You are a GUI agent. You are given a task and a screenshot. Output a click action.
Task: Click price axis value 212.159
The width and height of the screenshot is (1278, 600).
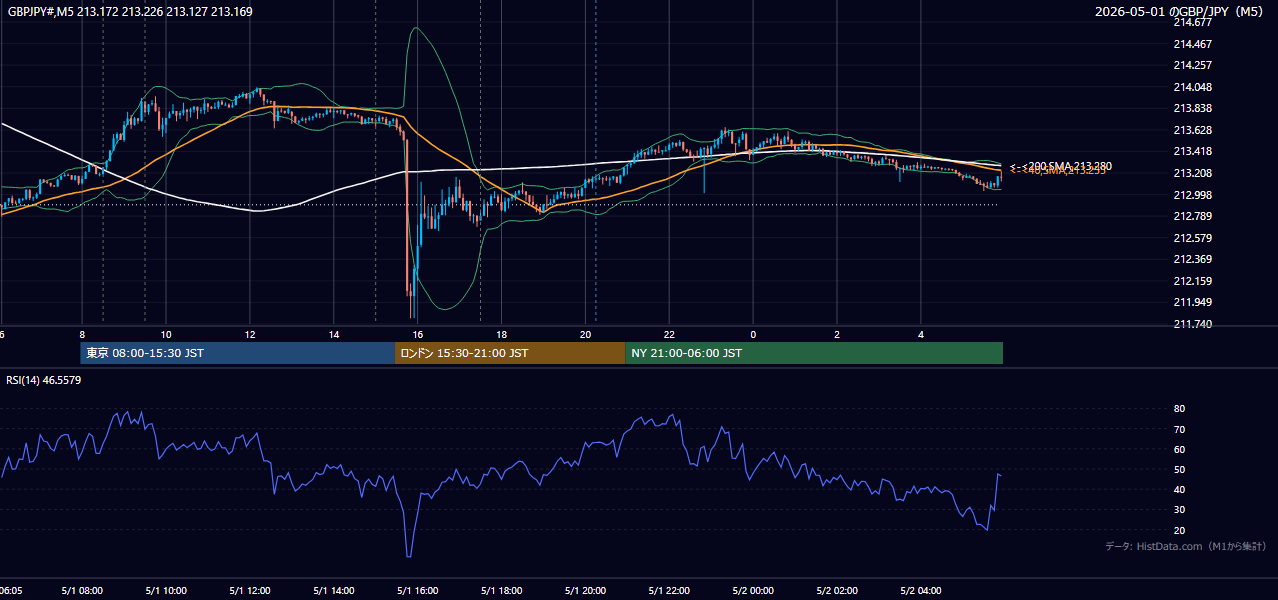[x=1192, y=281]
